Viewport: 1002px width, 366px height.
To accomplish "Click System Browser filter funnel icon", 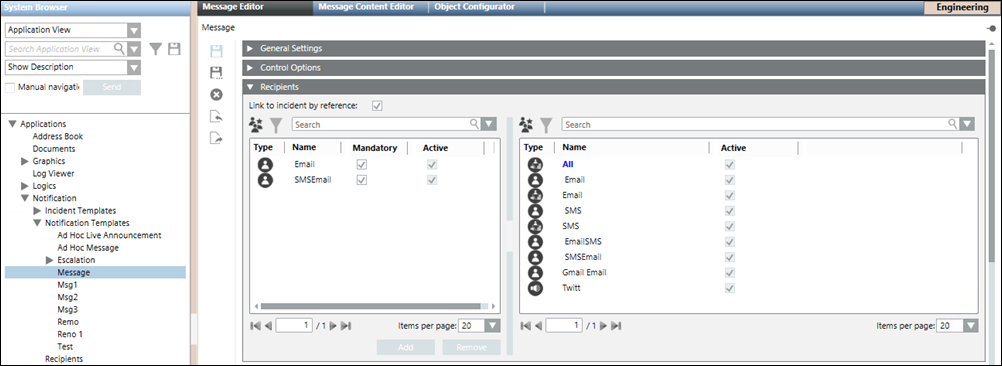I will [x=155, y=49].
